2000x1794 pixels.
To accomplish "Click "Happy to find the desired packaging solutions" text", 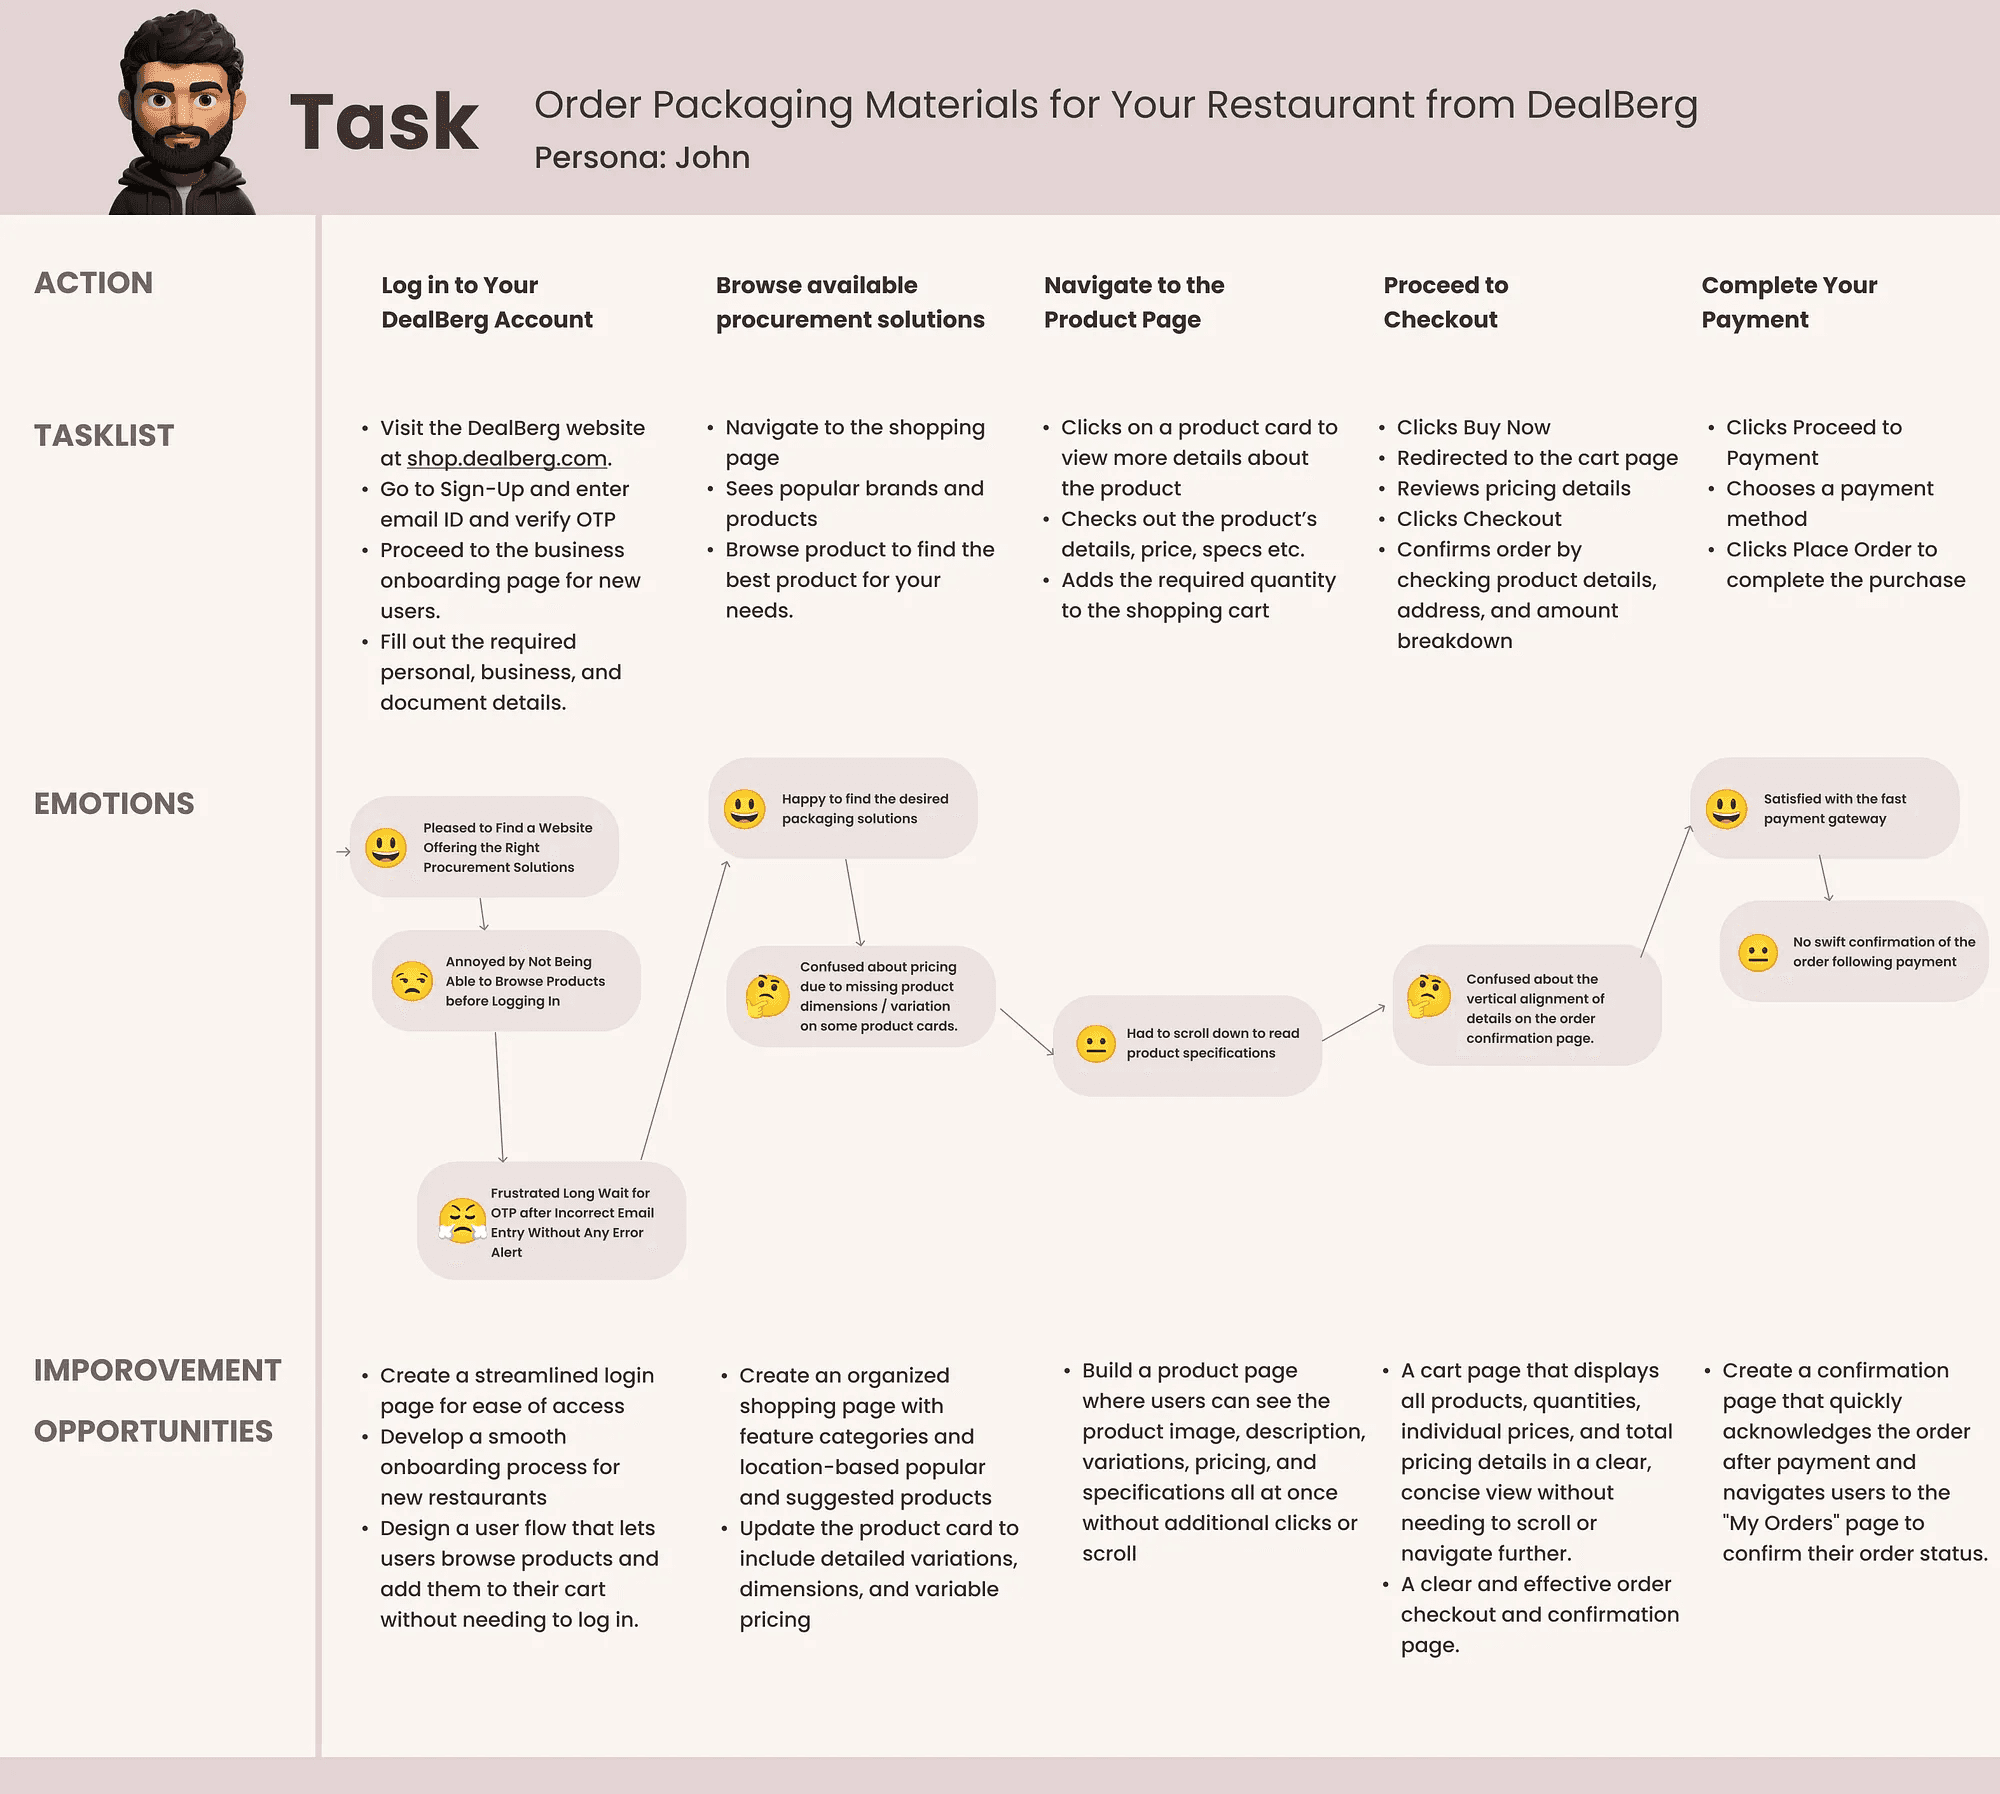I will (865, 809).
